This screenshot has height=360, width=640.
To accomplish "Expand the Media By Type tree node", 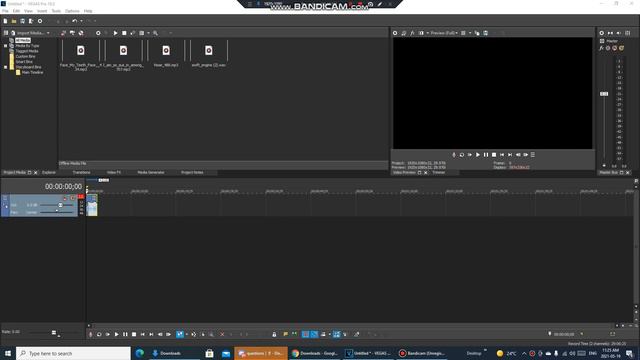I will 5,46.
